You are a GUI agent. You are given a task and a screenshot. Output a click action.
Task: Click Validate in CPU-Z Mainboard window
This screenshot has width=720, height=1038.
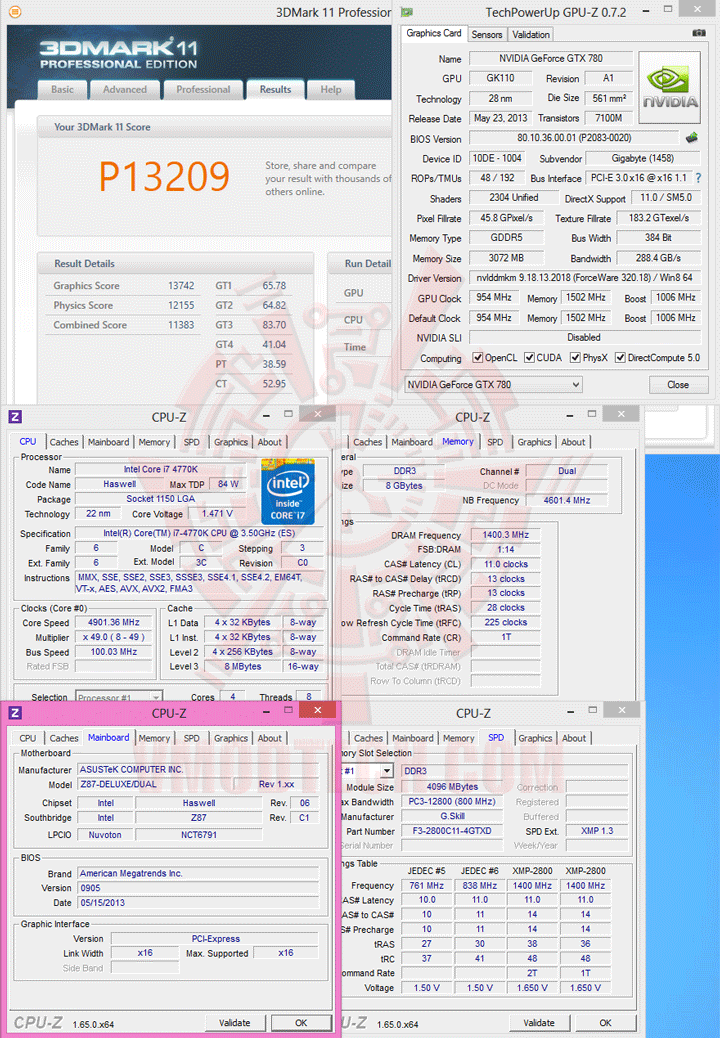point(235,1023)
